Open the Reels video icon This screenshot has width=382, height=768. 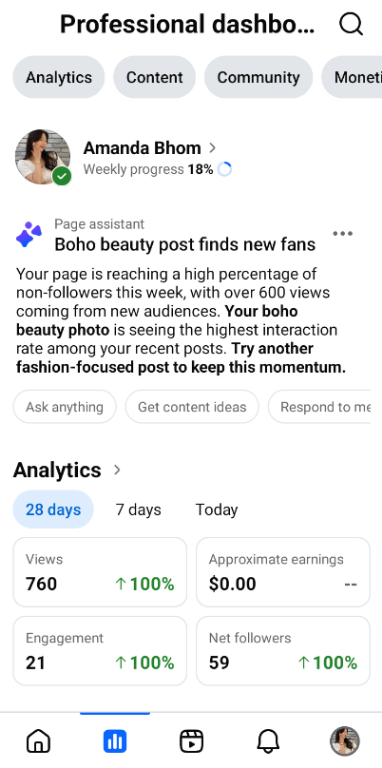coord(191,741)
